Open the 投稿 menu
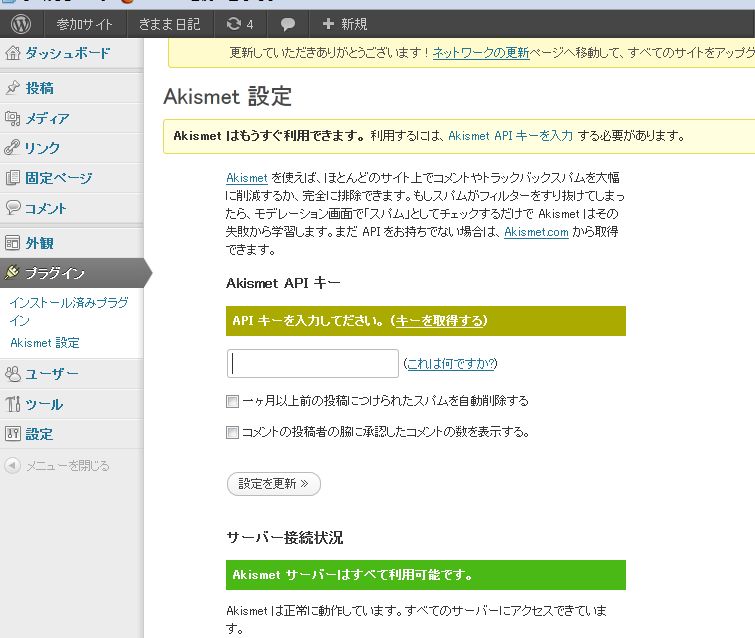Screen dimensions: 755x638 click(x=39, y=88)
